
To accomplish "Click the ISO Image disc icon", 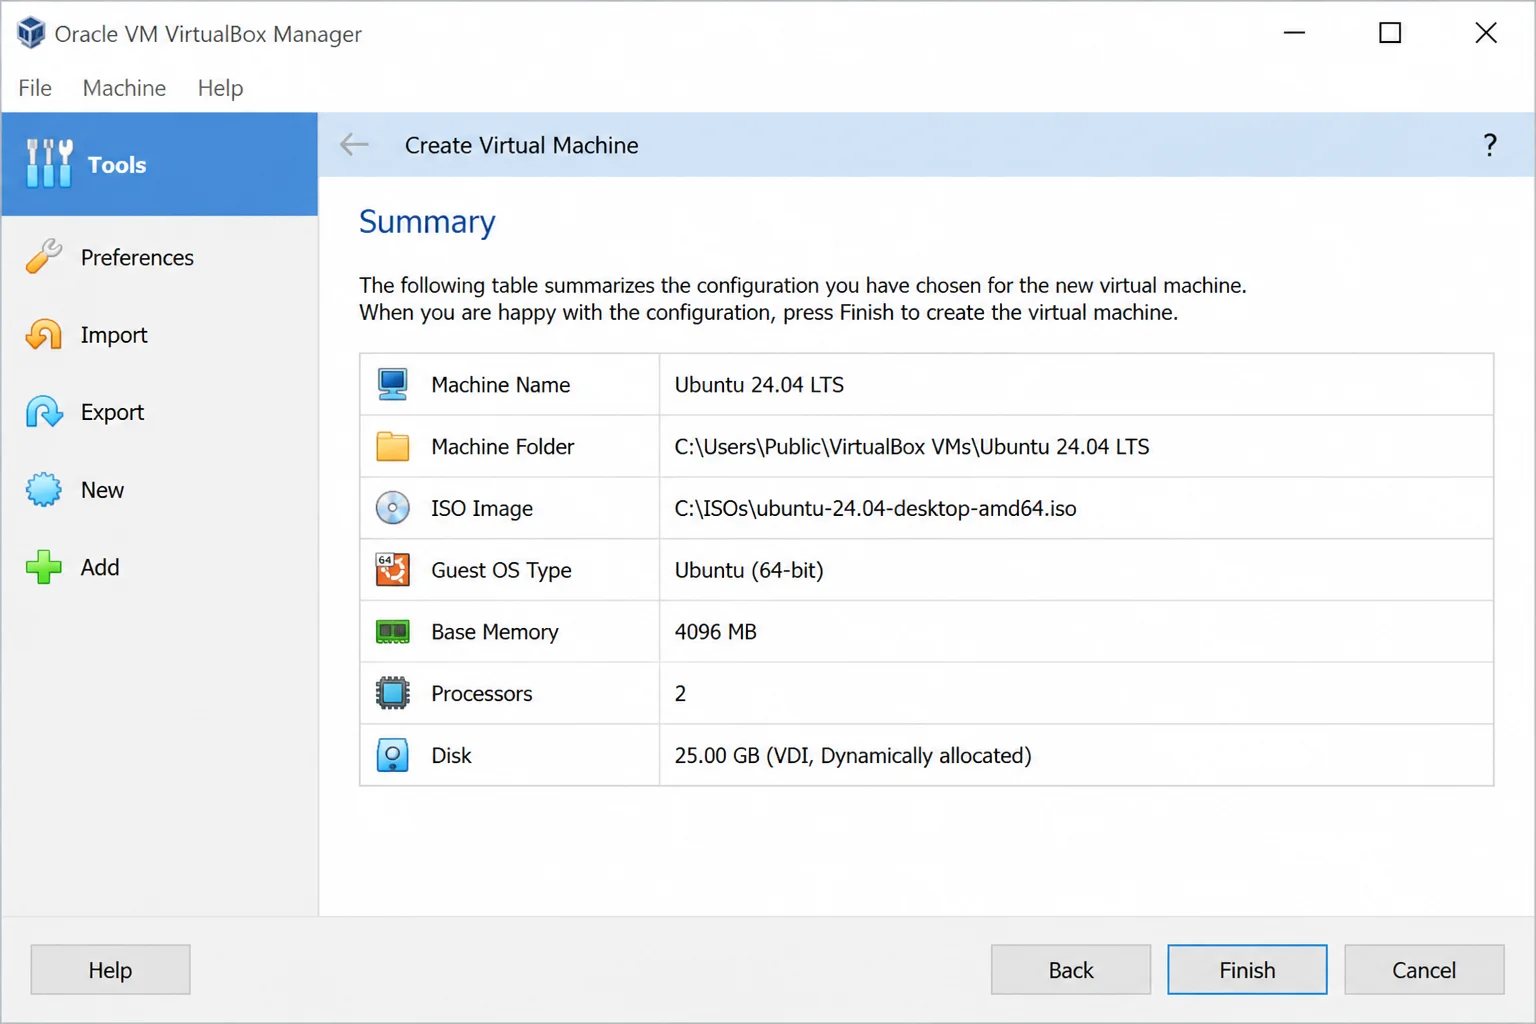I will [x=393, y=508].
